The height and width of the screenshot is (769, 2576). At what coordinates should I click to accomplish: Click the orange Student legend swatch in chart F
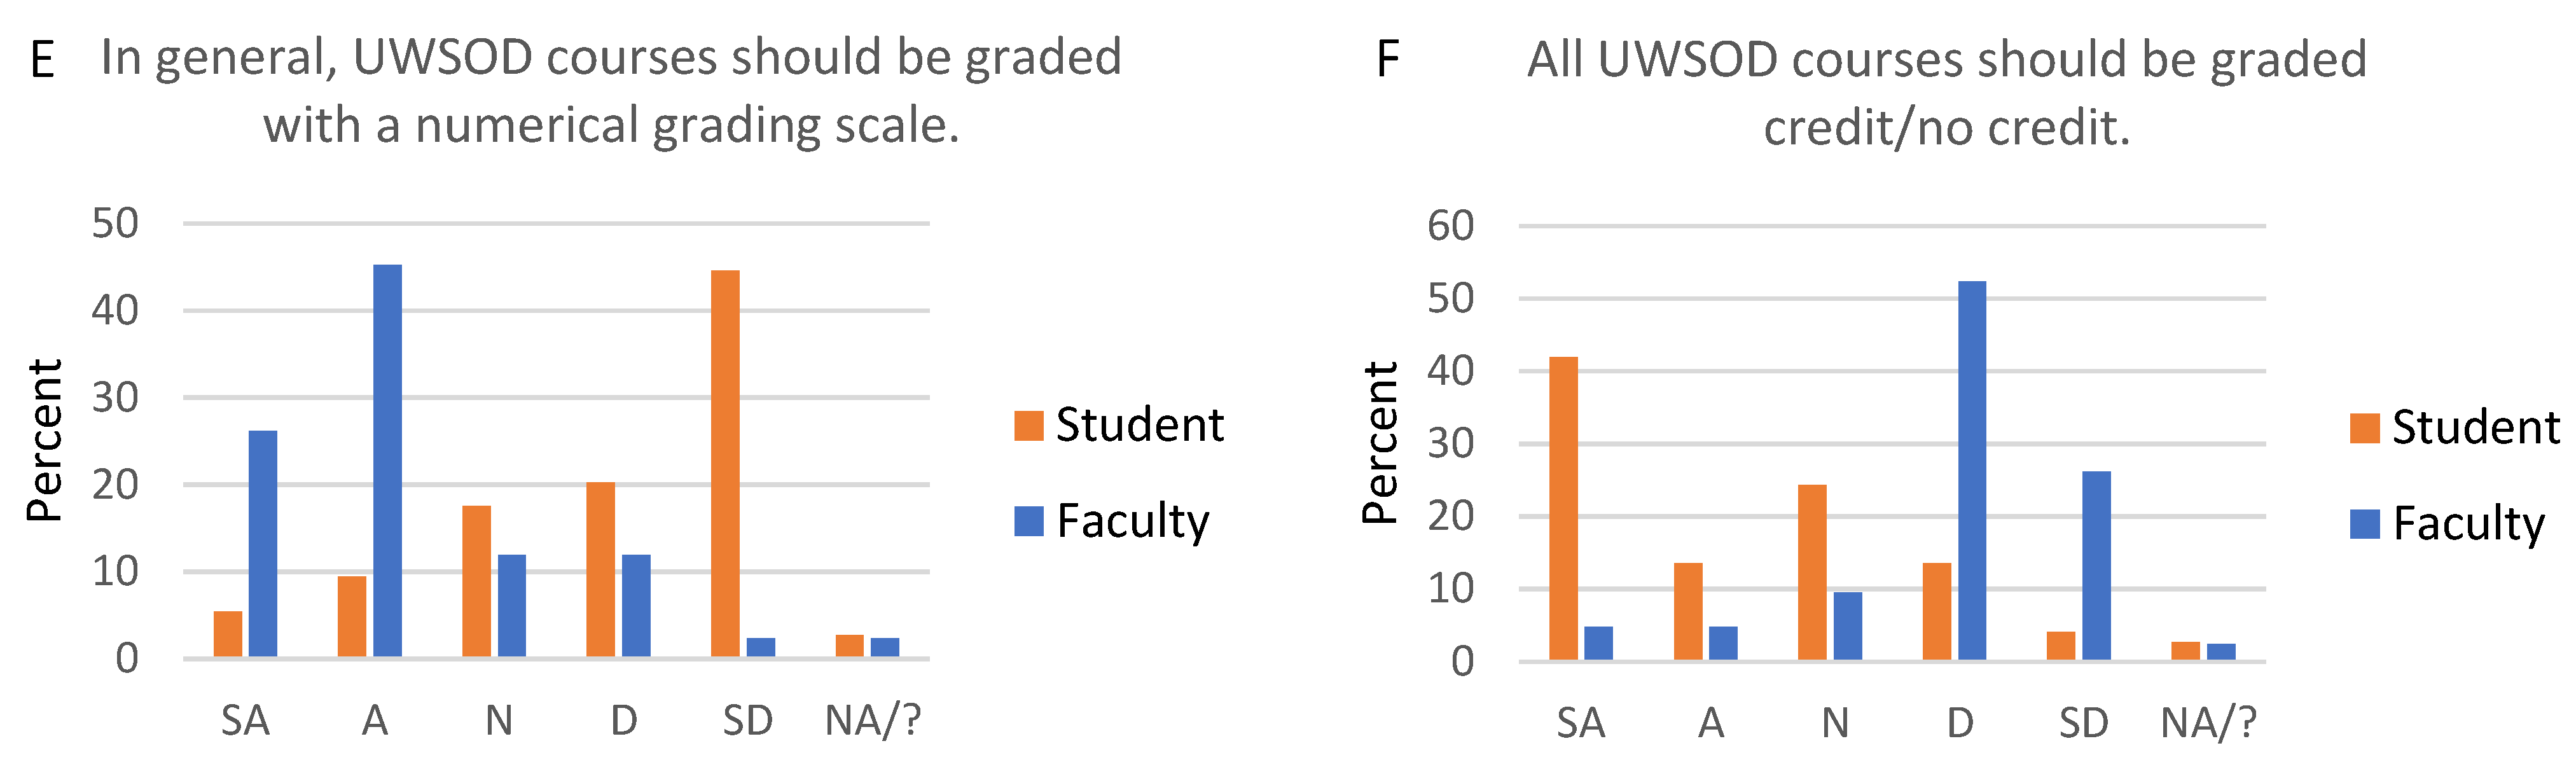(x=2364, y=428)
